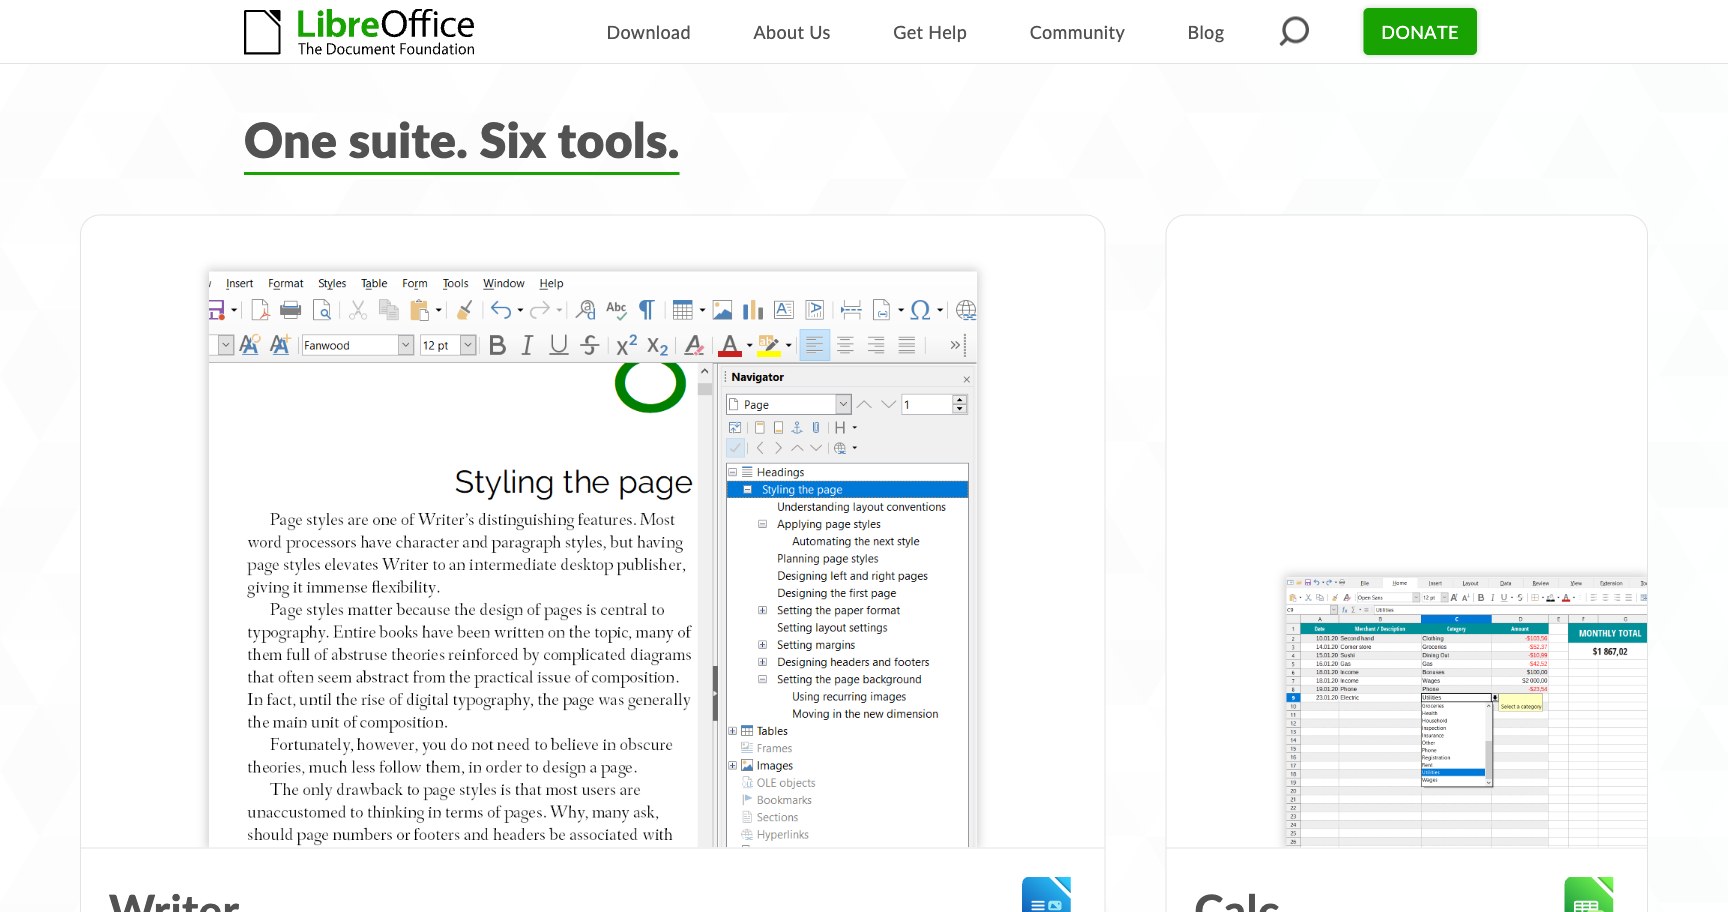Viewport: 1728px width, 912px height.
Task: Click the Clone Formatting brush icon
Action: (x=465, y=310)
